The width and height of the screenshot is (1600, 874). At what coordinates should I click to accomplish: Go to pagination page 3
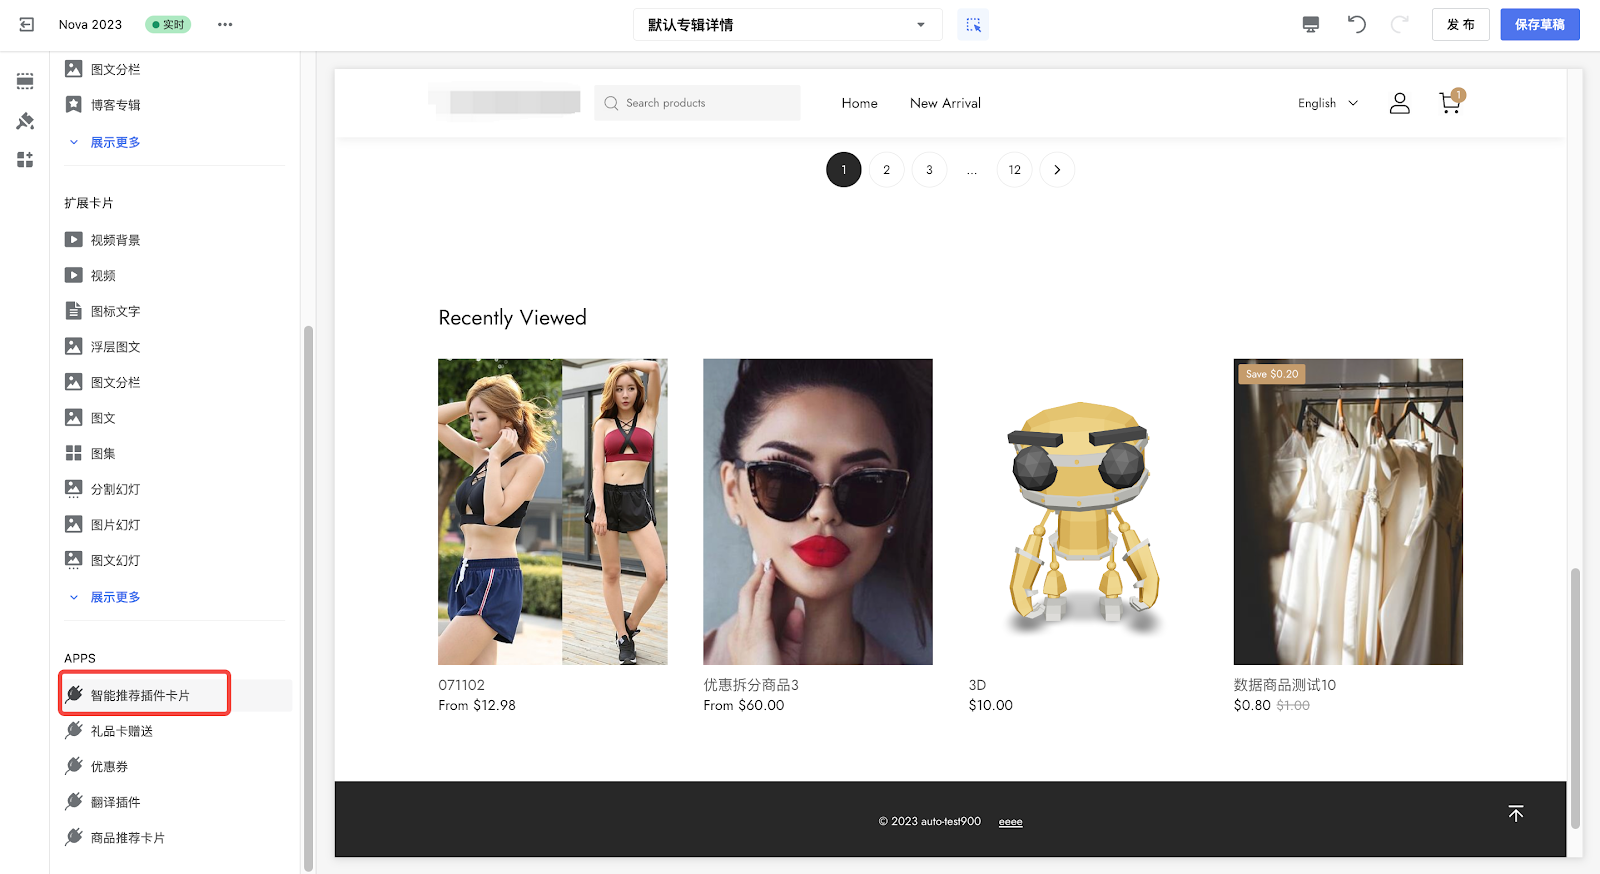(x=929, y=170)
